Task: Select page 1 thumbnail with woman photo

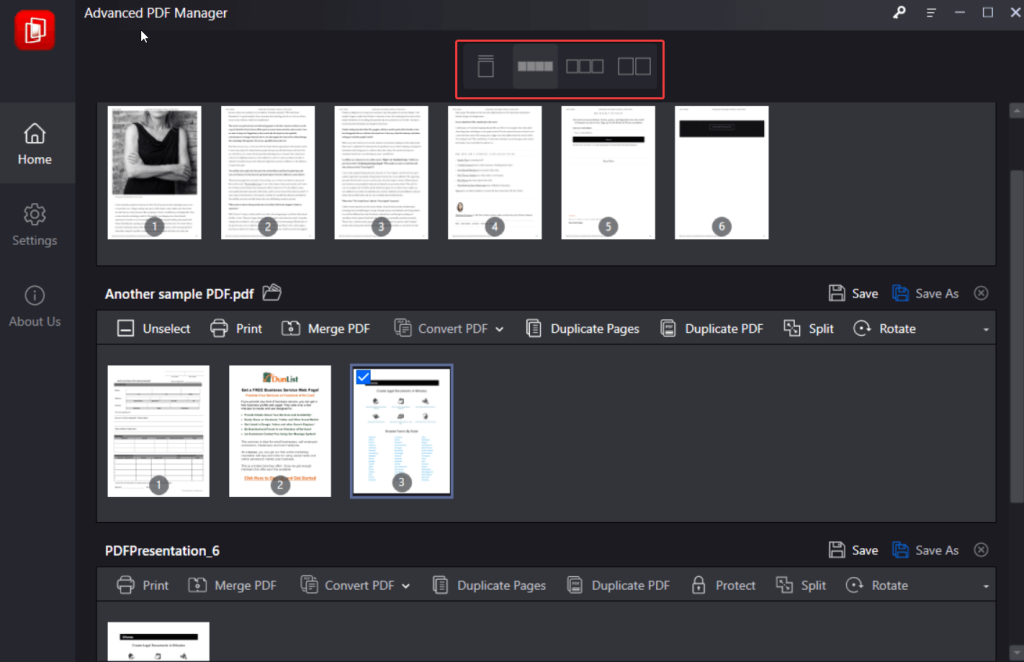Action: pyautogui.click(x=155, y=172)
